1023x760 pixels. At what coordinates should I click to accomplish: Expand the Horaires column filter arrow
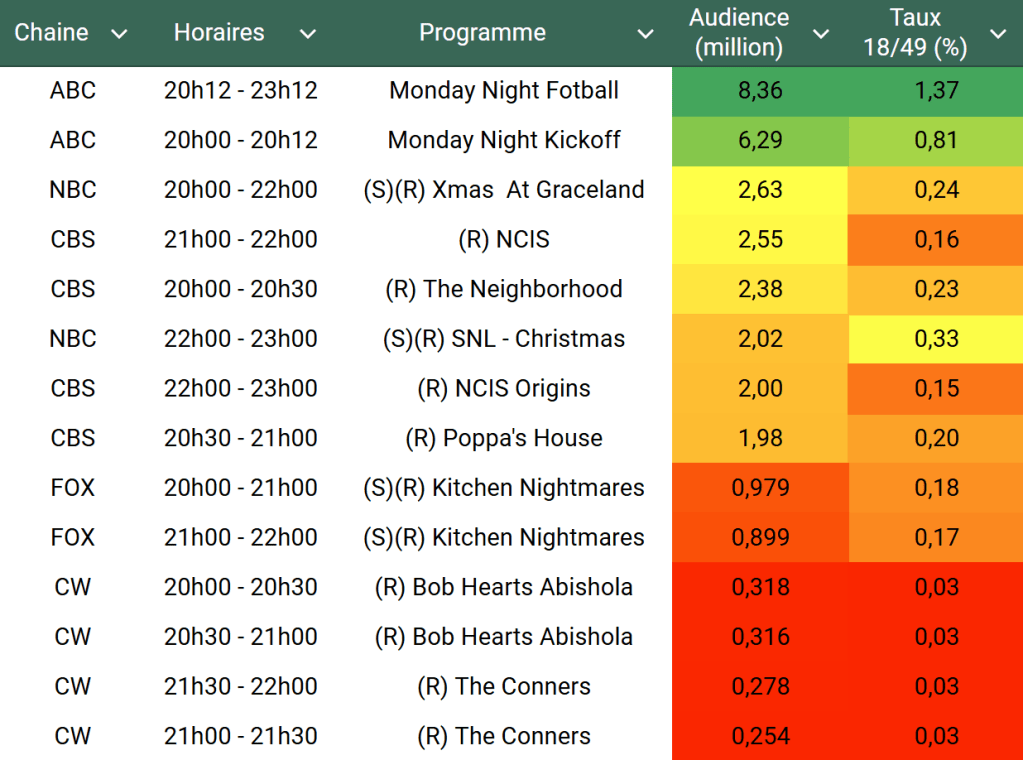[308, 34]
